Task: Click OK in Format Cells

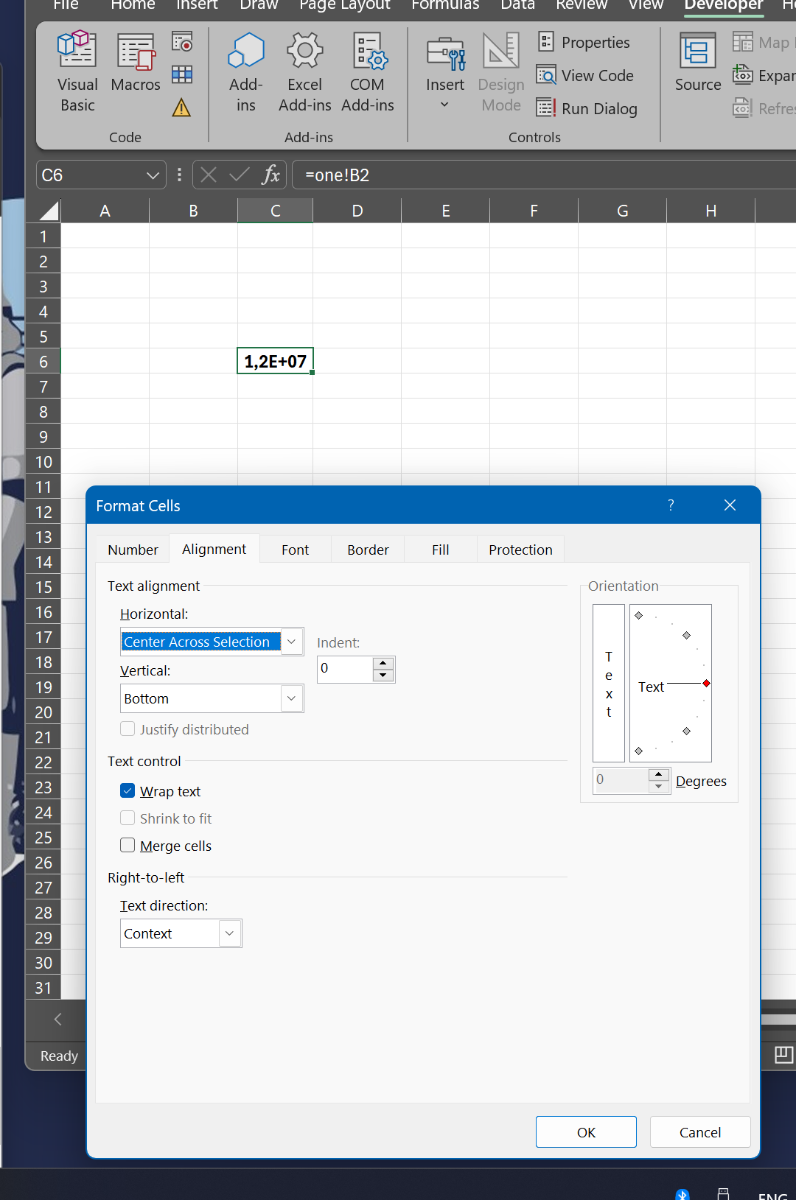Action: 586,1132
